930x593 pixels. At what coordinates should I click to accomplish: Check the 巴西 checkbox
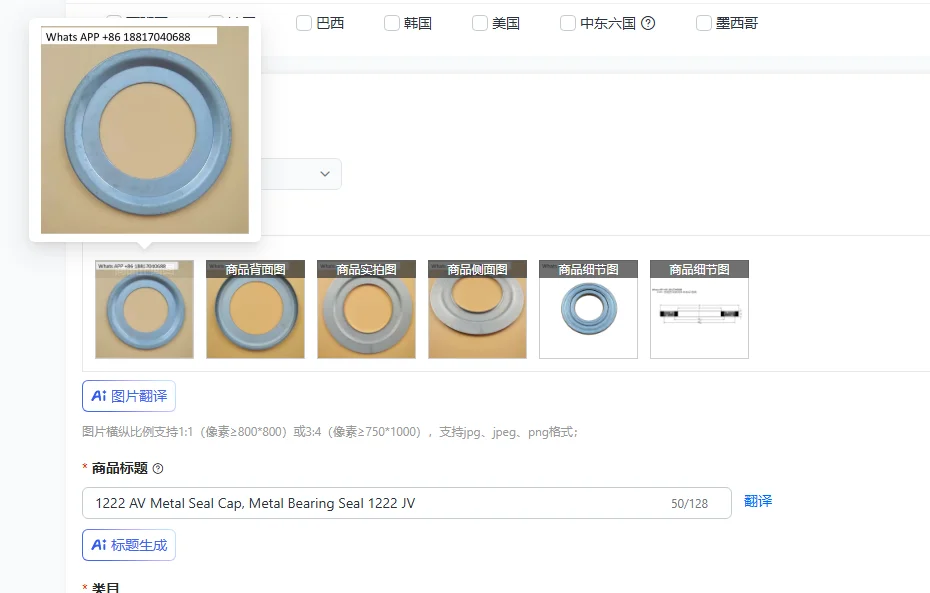point(304,22)
